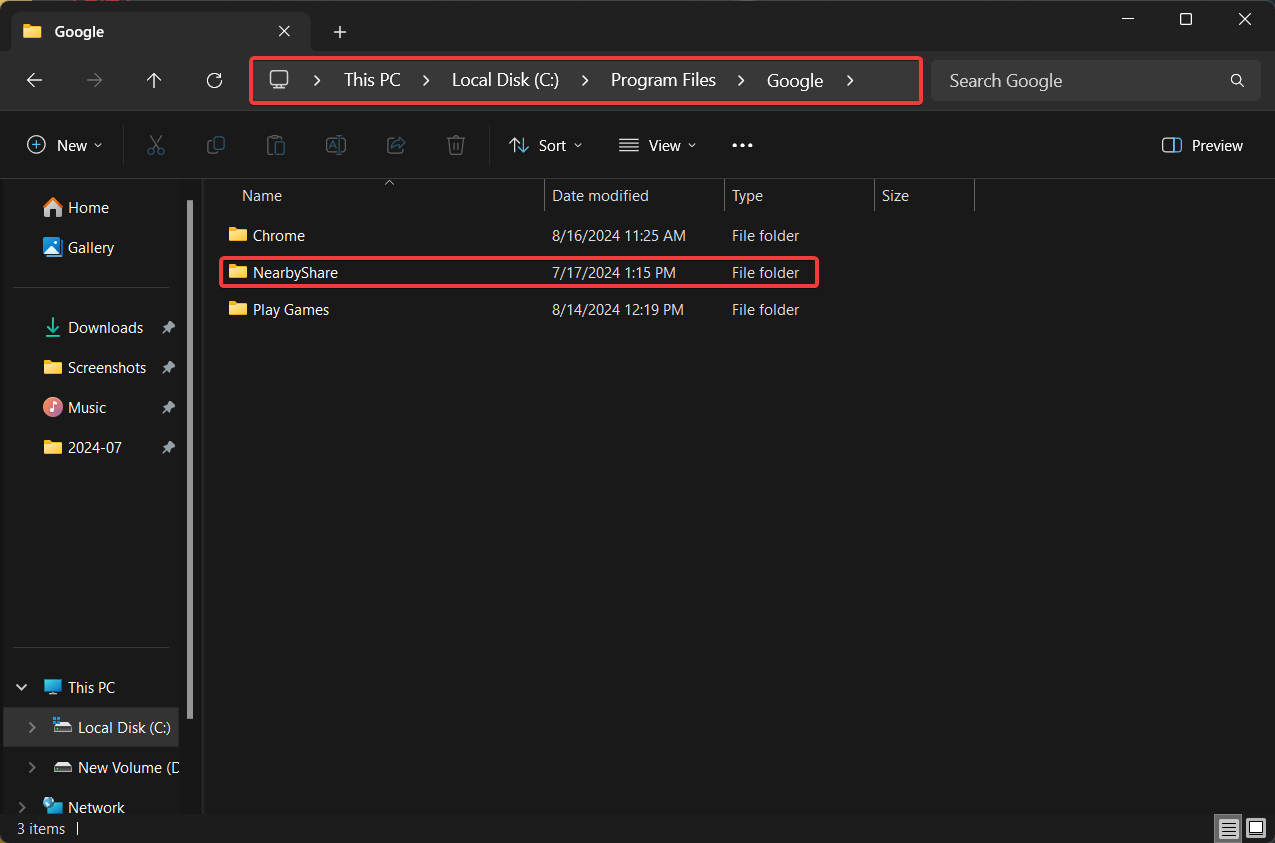Viewport: 1275px width, 843px height.
Task: Click date 8/14/2024 12:19 PM cell
Action: click(x=618, y=310)
